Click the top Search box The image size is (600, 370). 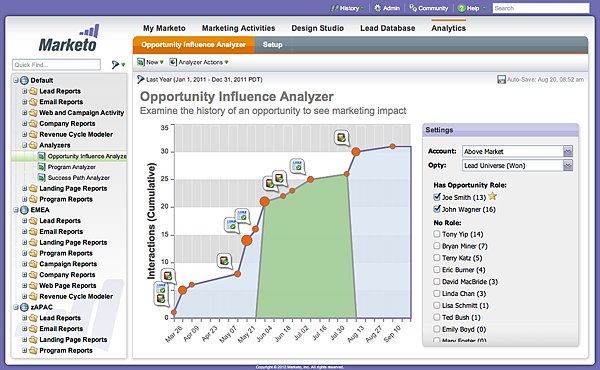[541, 8]
